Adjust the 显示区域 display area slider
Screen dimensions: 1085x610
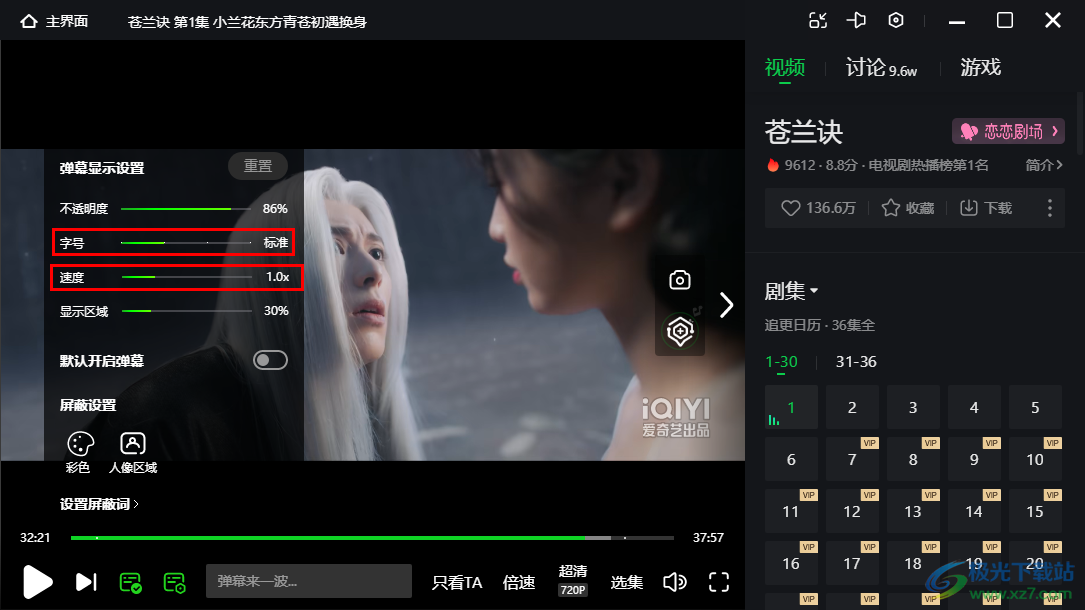pyautogui.click(x=187, y=311)
